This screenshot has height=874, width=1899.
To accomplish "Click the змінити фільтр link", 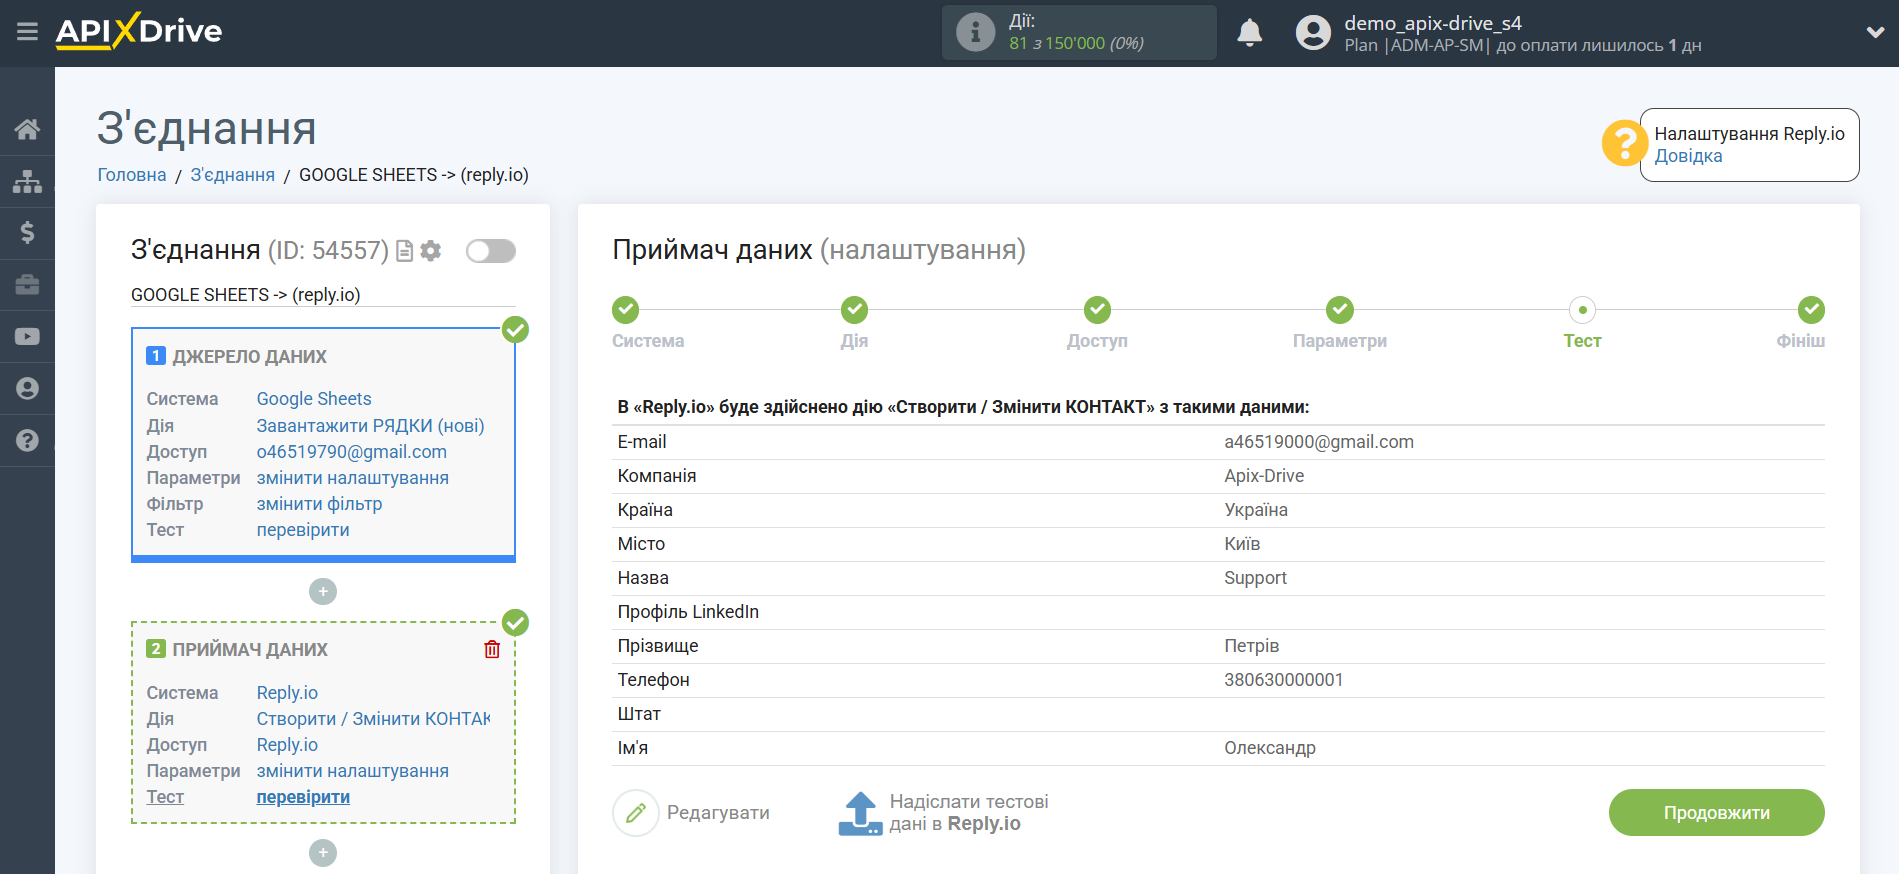I will [x=320, y=504].
